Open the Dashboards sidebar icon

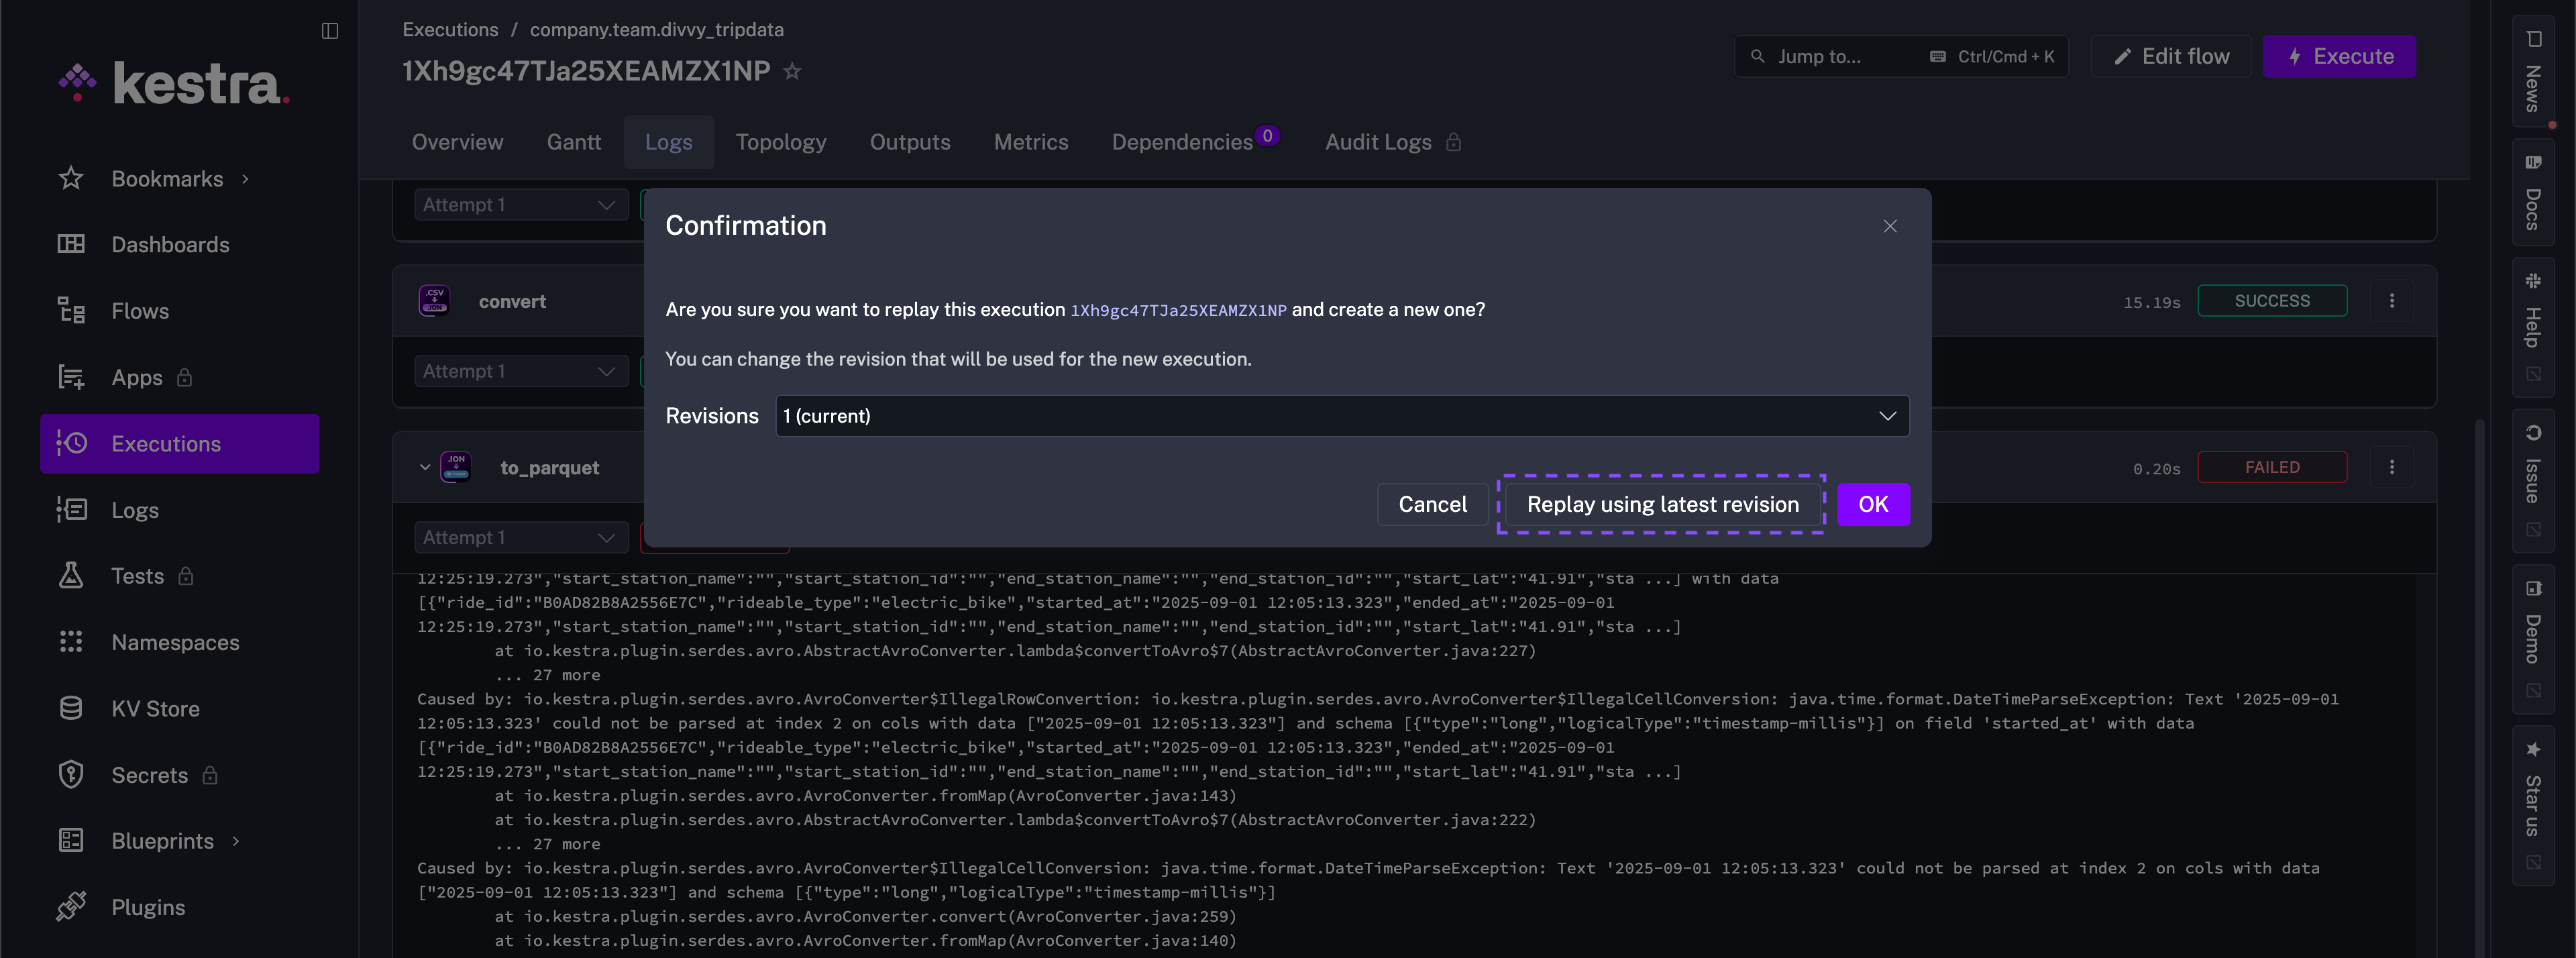tap(71, 244)
